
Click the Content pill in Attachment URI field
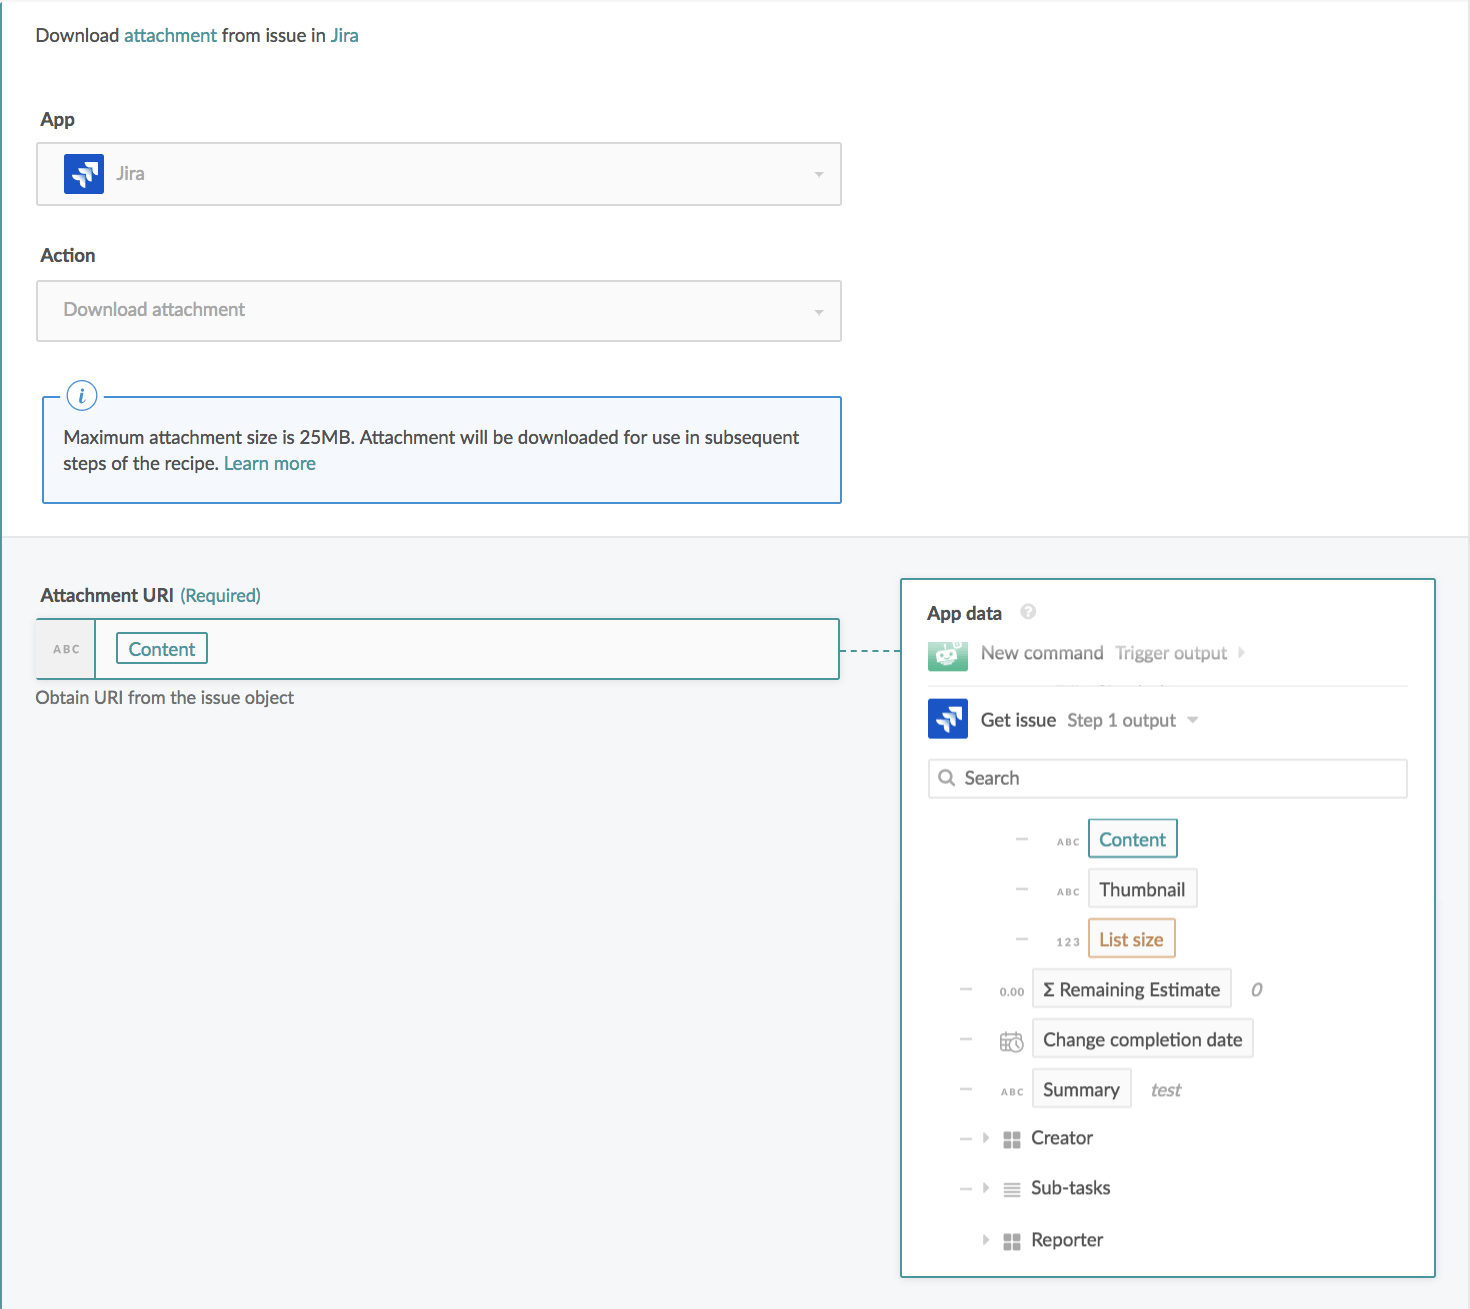pos(162,649)
